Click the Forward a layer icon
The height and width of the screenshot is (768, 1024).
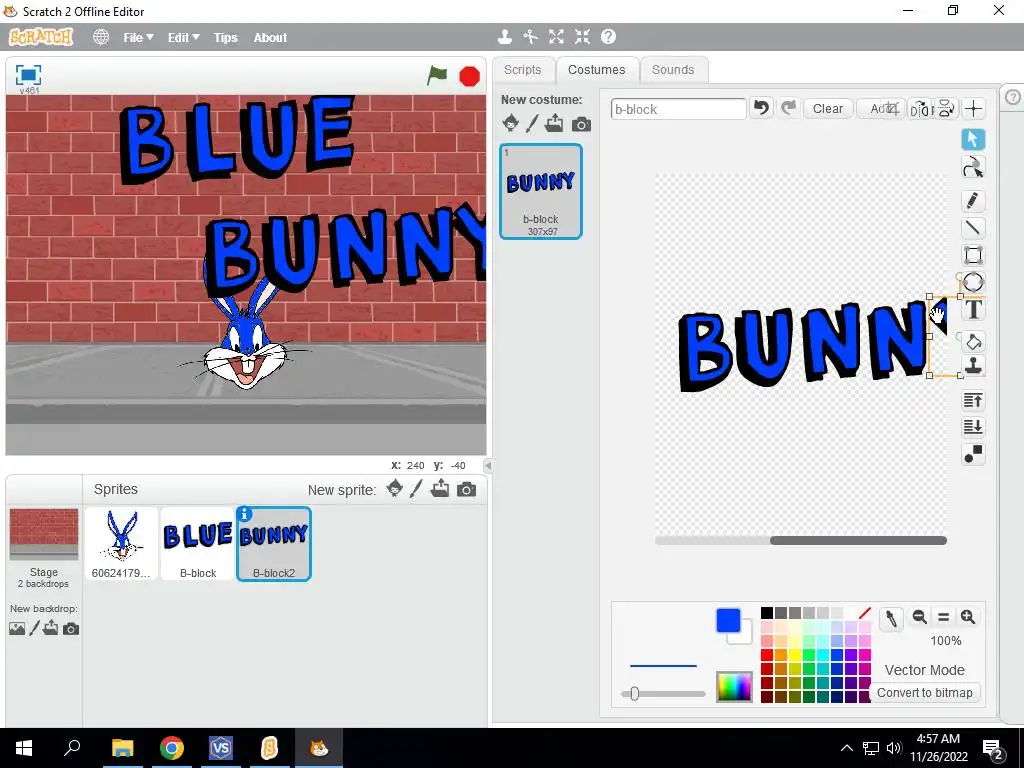click(973, 400)
